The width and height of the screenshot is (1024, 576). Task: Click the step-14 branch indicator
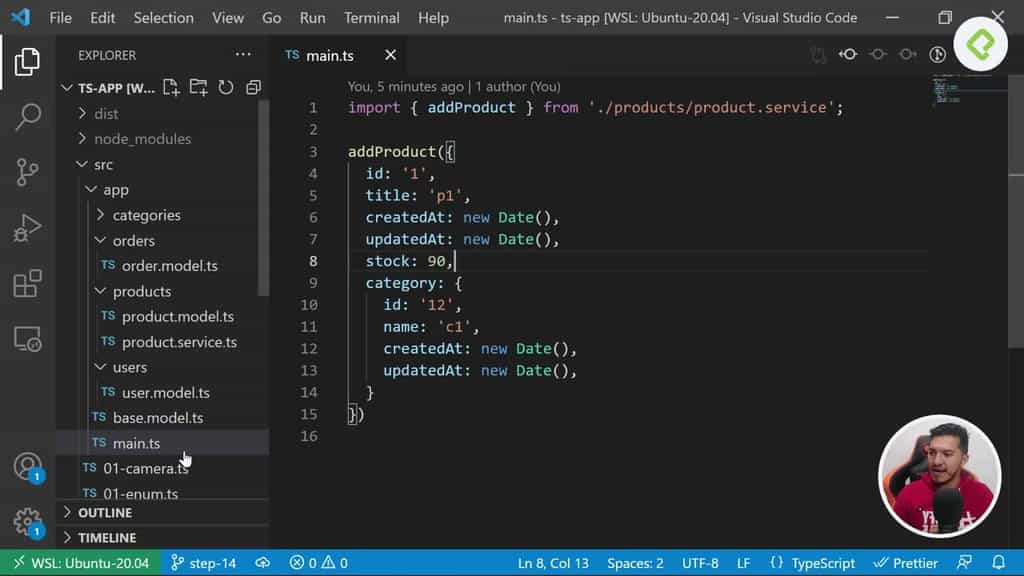205,562
